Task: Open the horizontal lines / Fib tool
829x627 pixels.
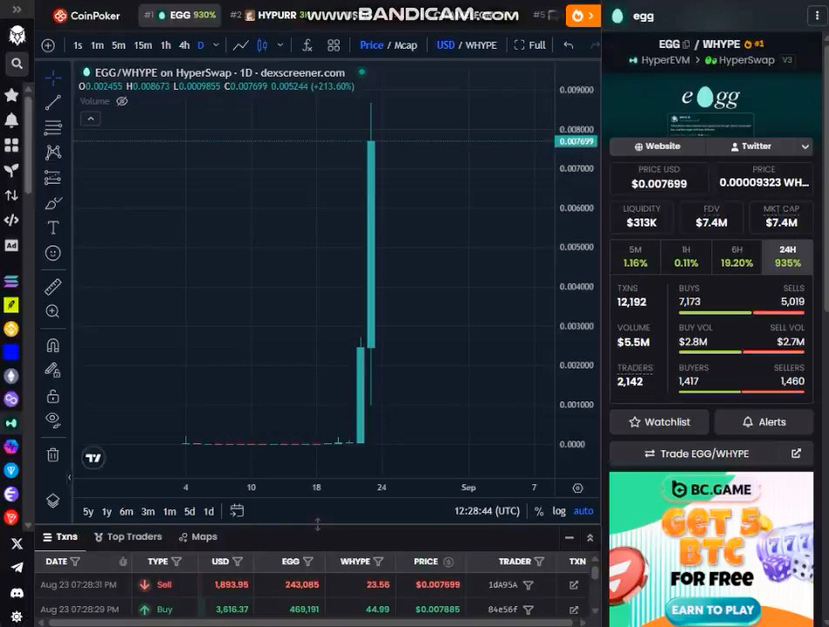Action: (x=53, y=127)
